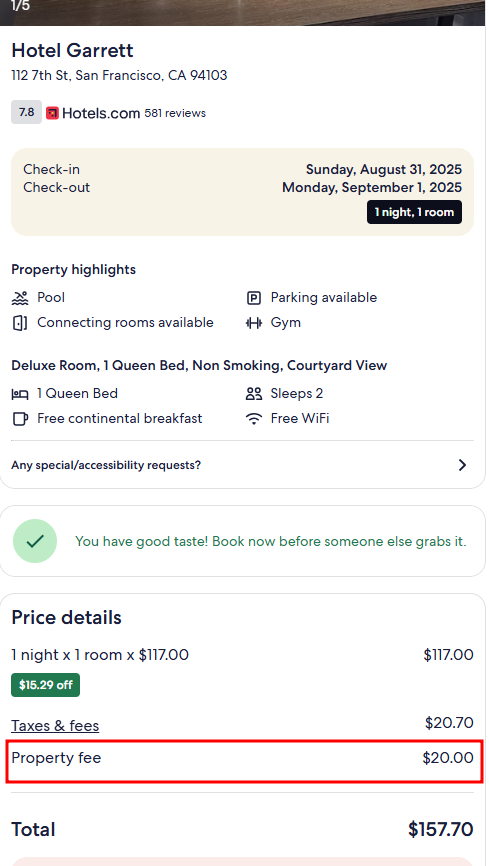Click the Queen Bed icon

(20, 394)
